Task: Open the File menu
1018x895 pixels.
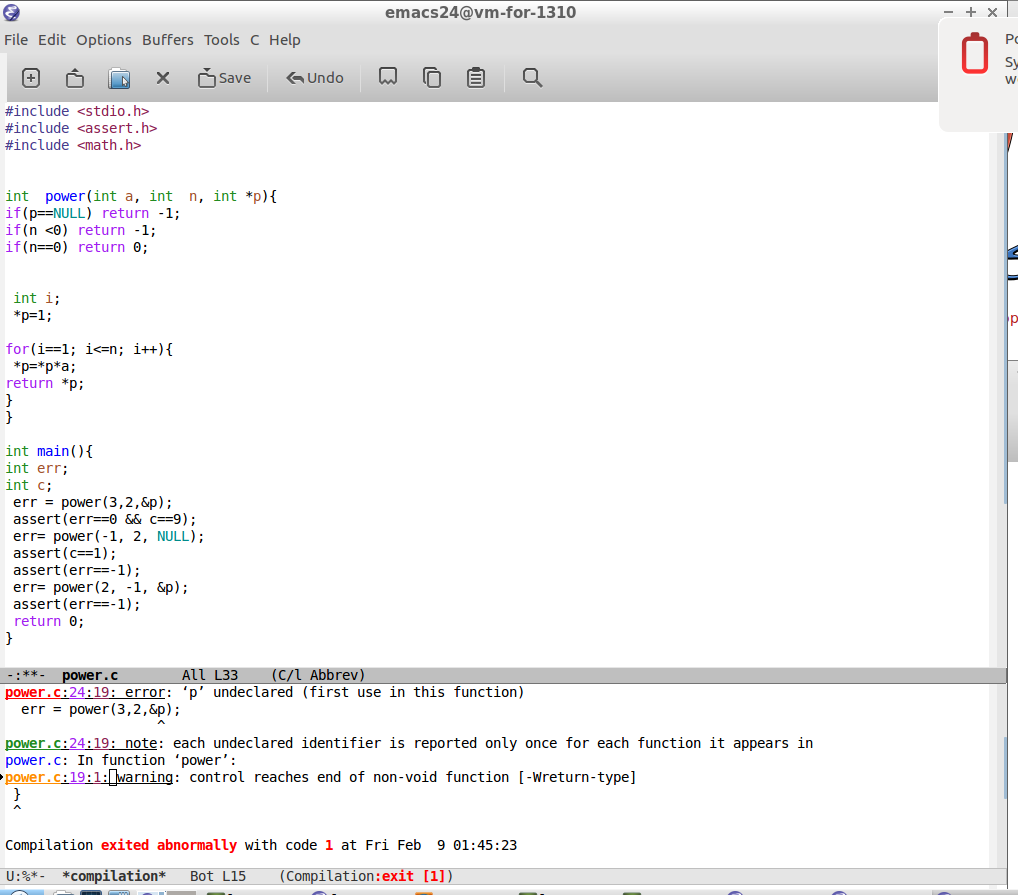Action: coord(16,40)
